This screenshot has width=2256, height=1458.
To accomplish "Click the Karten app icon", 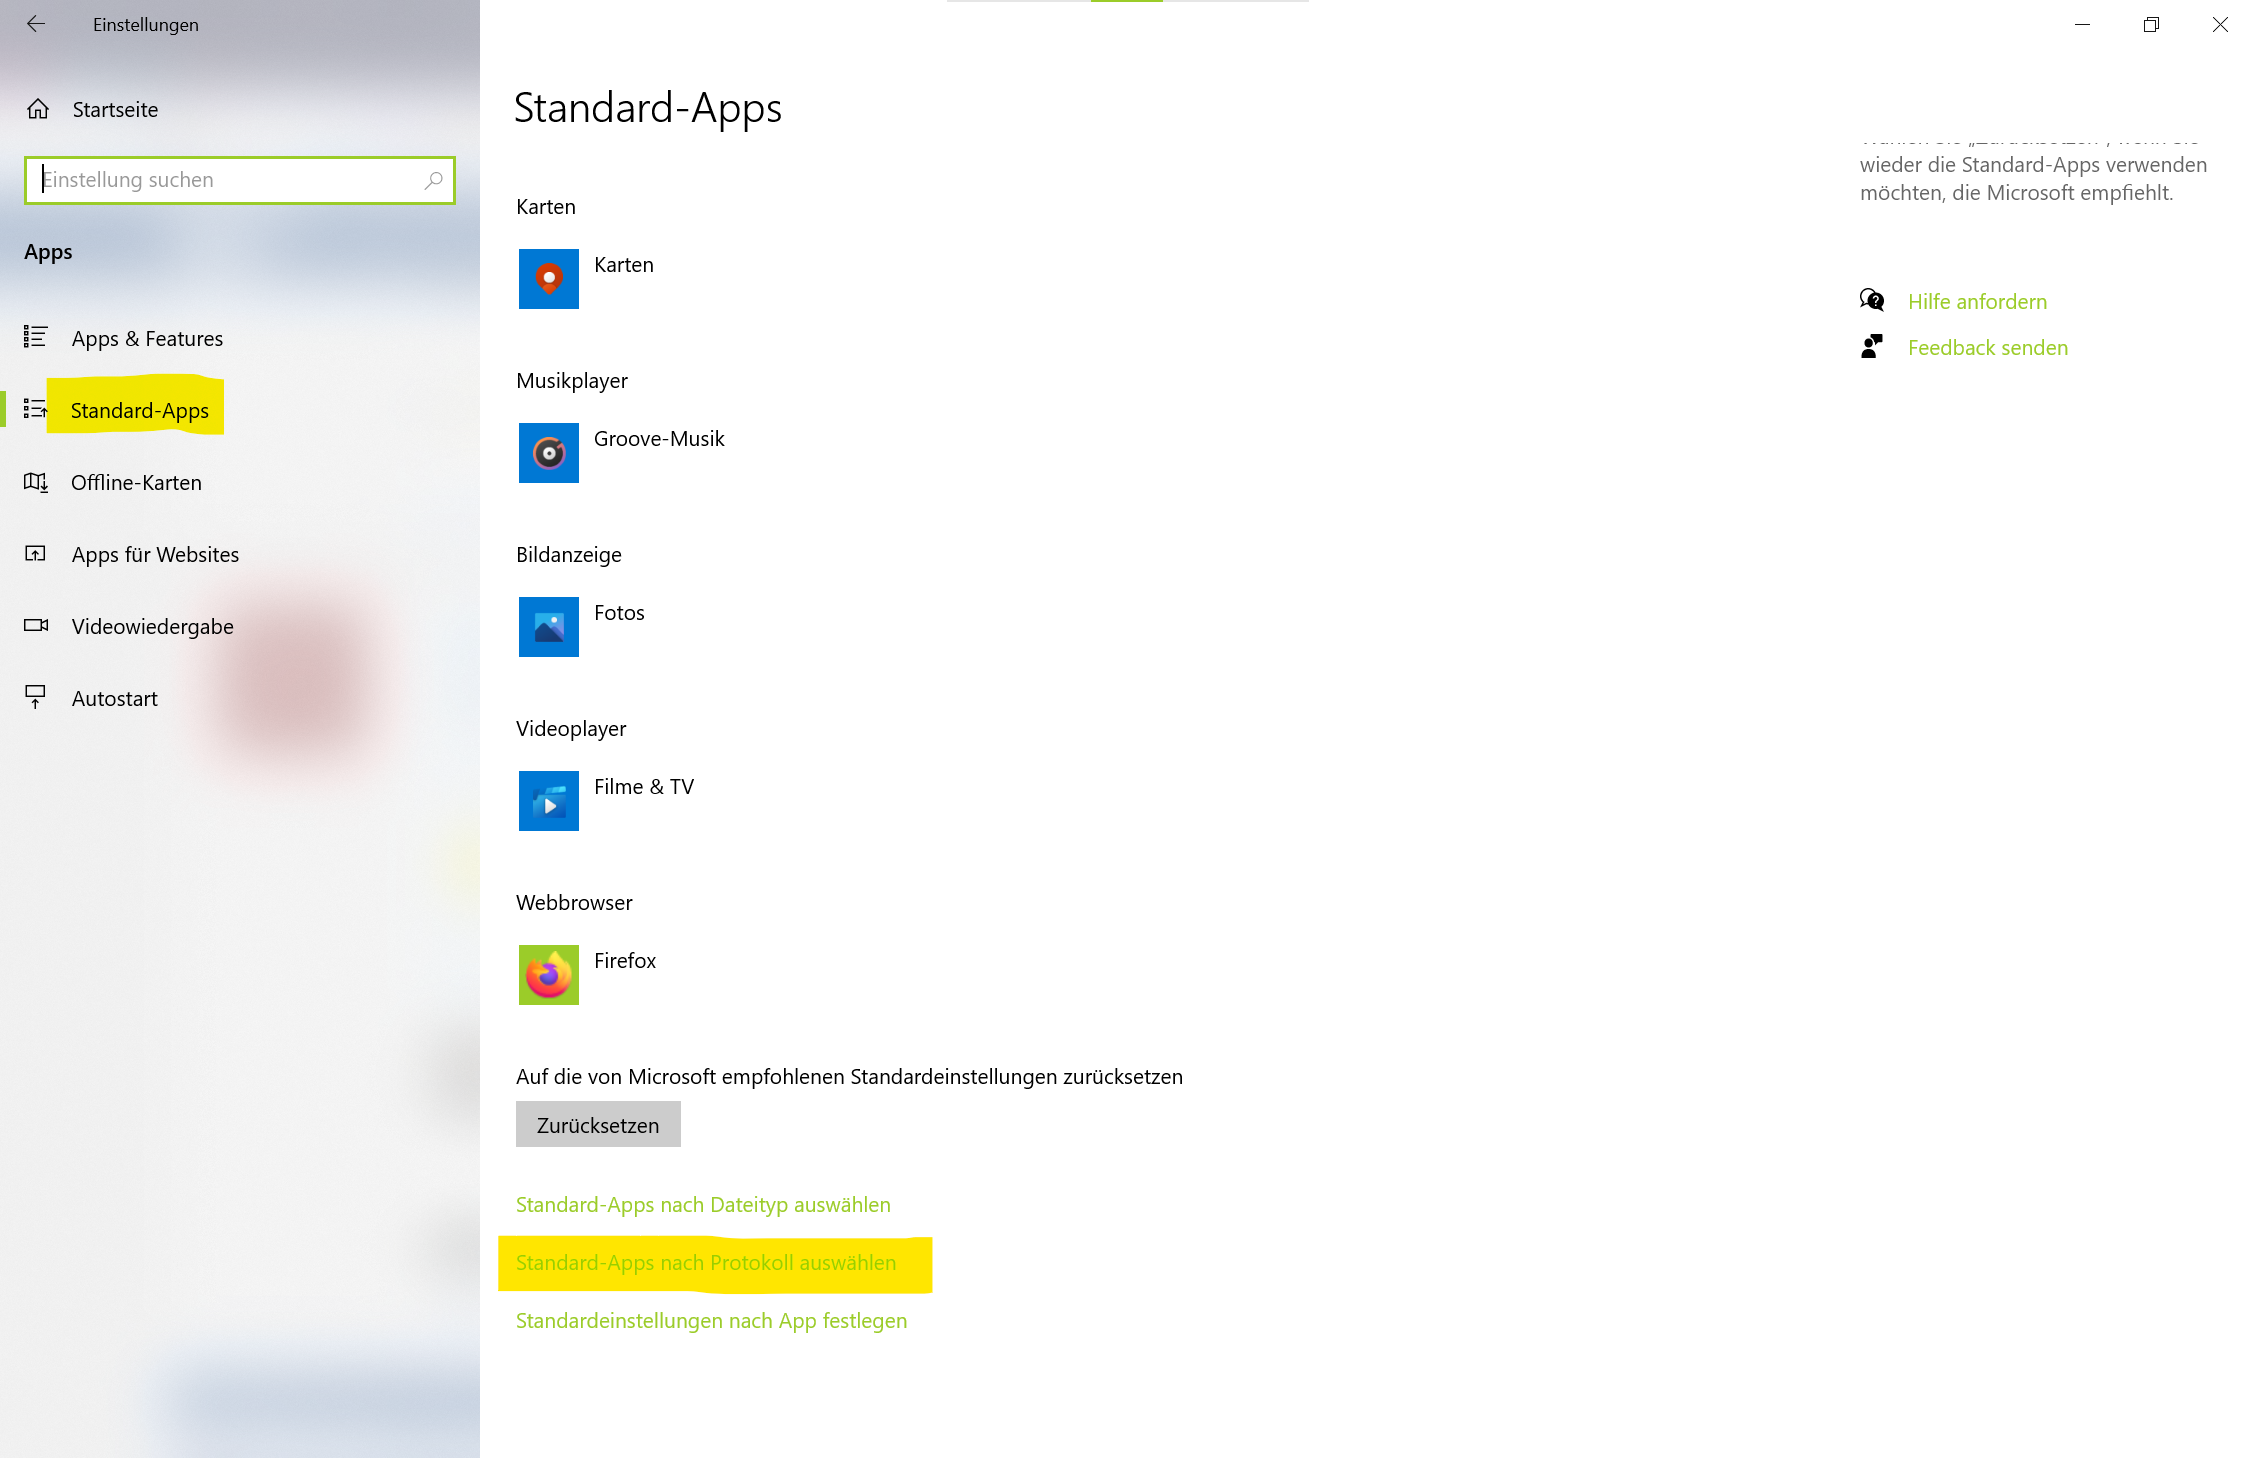I will [x=548, y=279].
